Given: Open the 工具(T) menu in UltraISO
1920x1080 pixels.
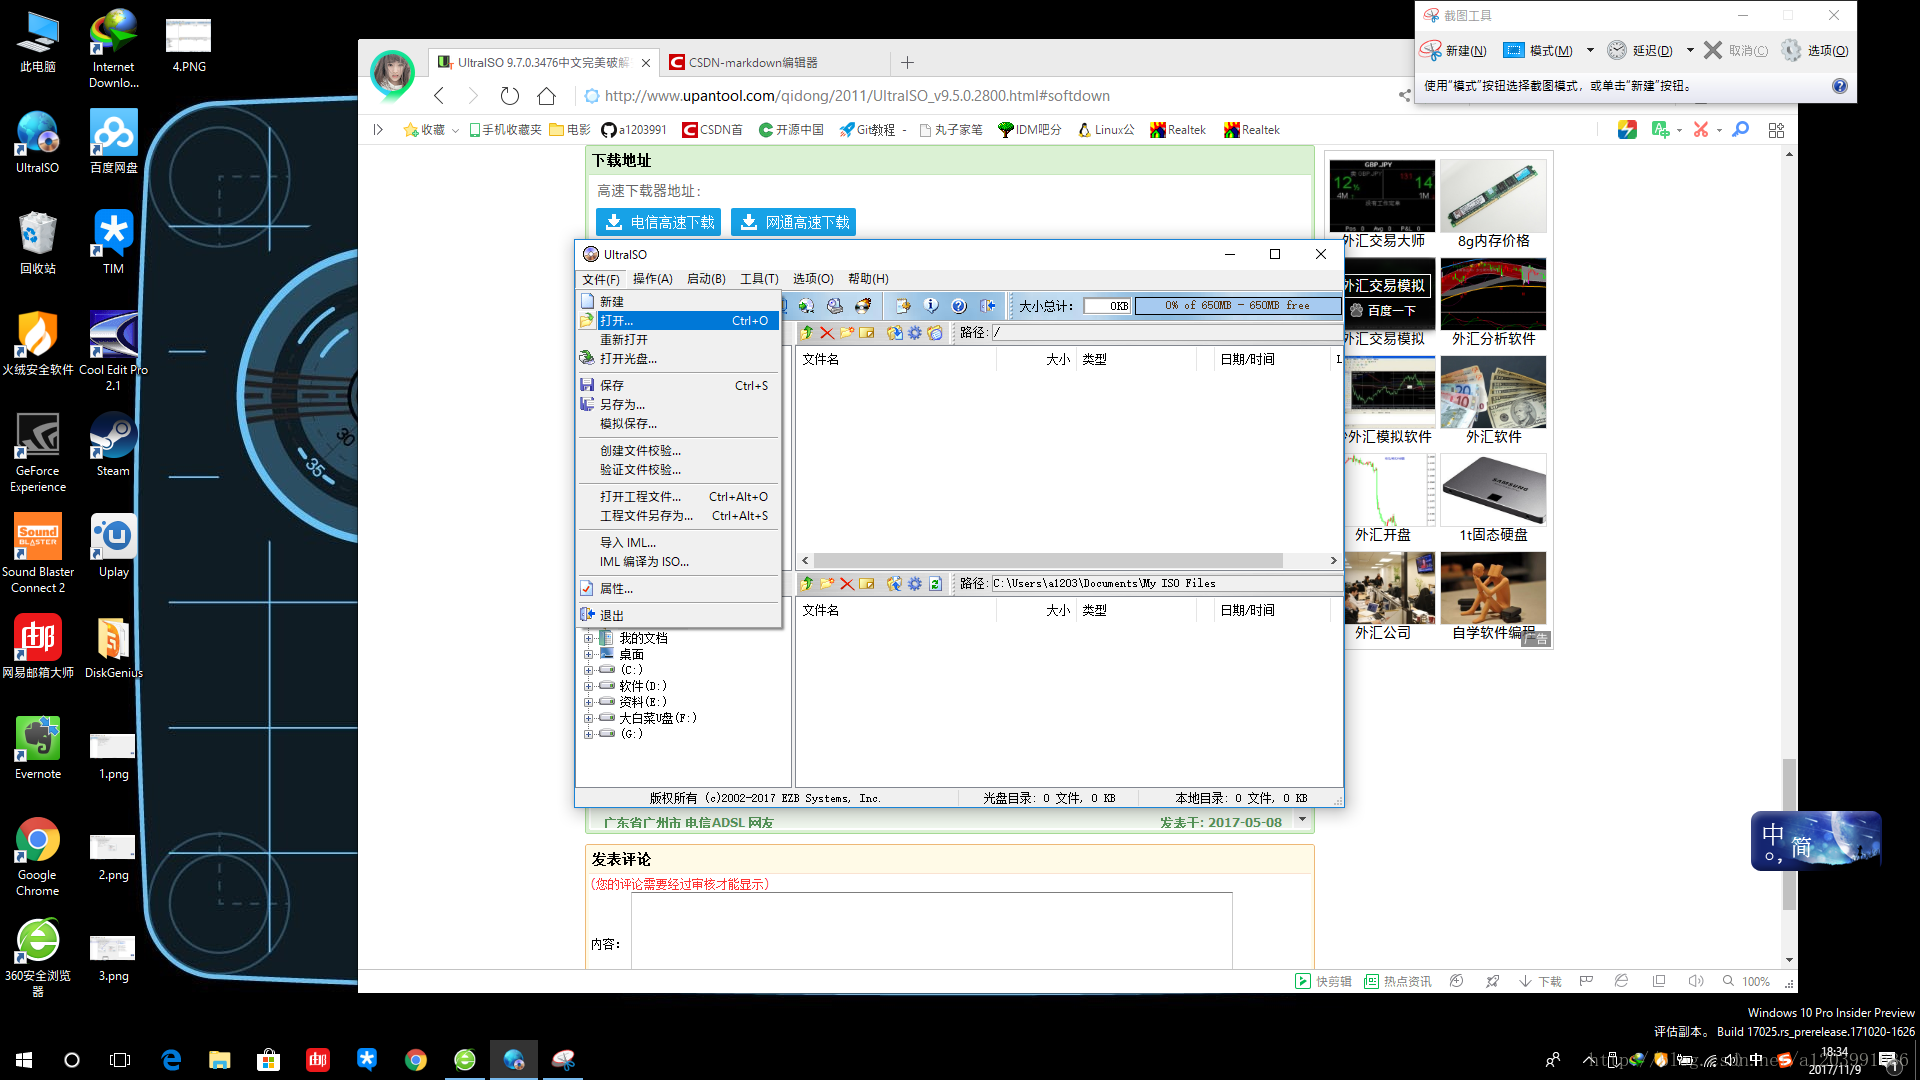Looking at the screenshot, I should pyautogui.click(x=759, y=278).
